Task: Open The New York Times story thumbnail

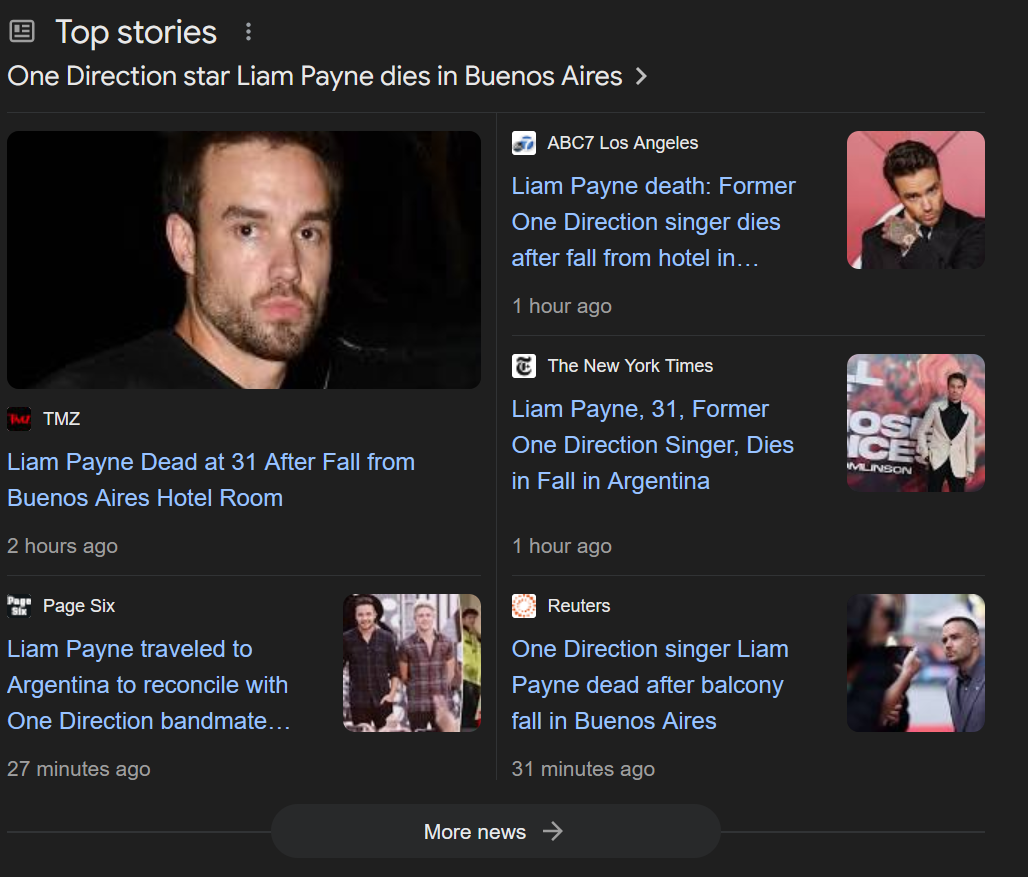Action: [x=916, y=423]
